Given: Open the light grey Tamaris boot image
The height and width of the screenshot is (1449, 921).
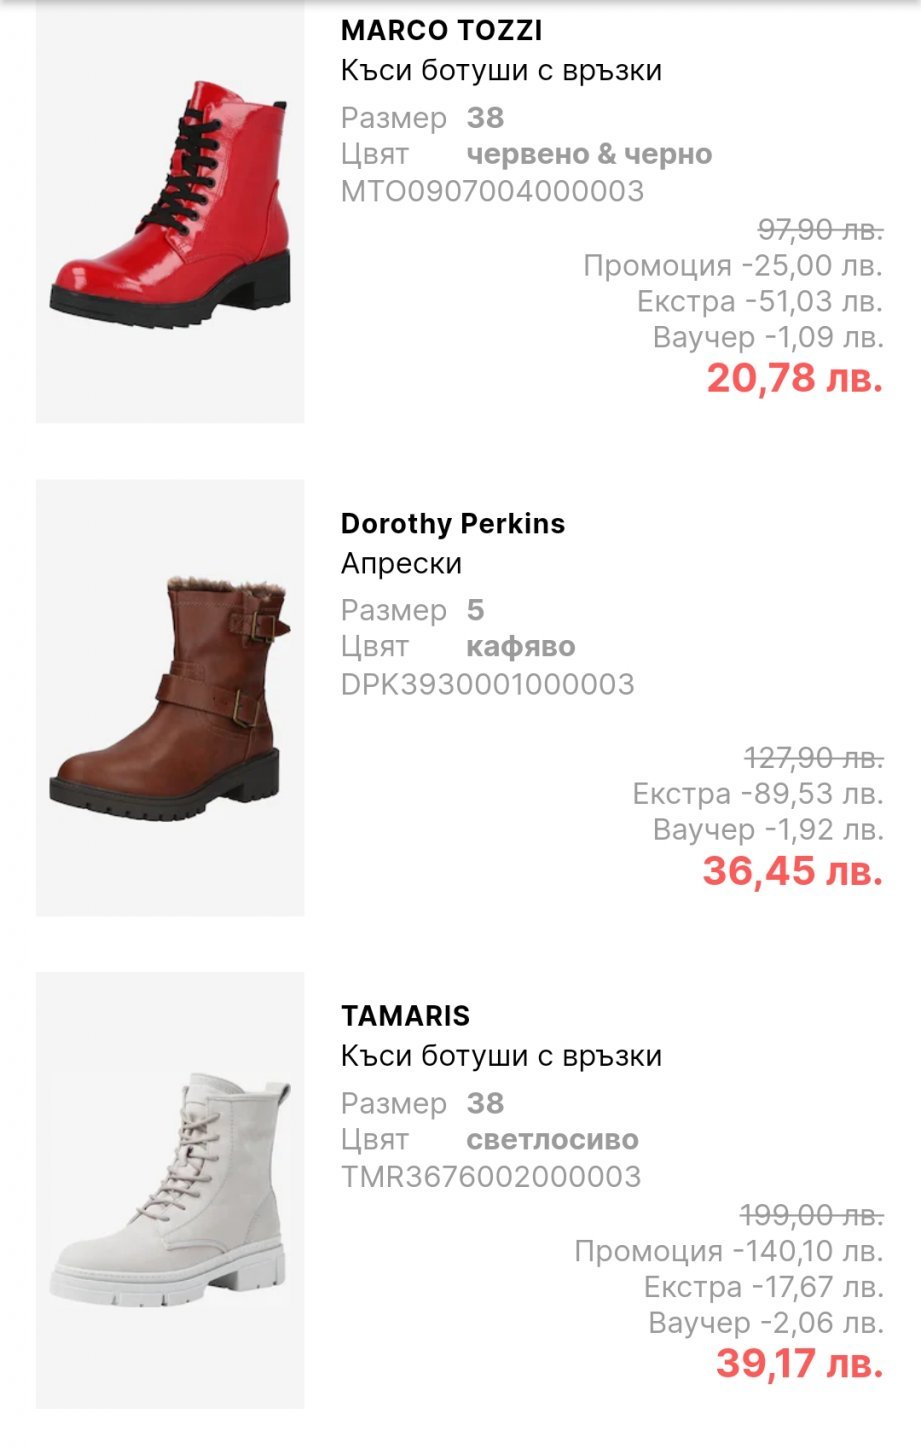Looking at the screenshot, I should pos(170,1189).
